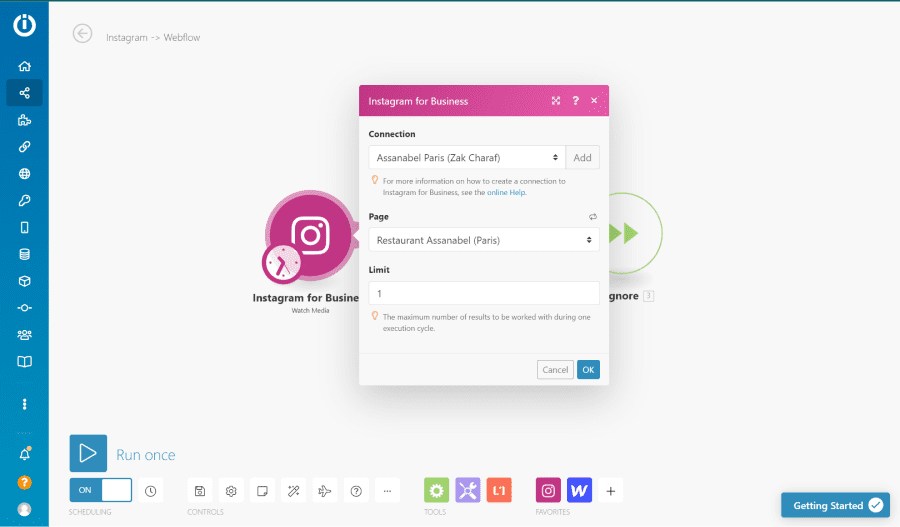Open Data stores database icon

point(24,254)
